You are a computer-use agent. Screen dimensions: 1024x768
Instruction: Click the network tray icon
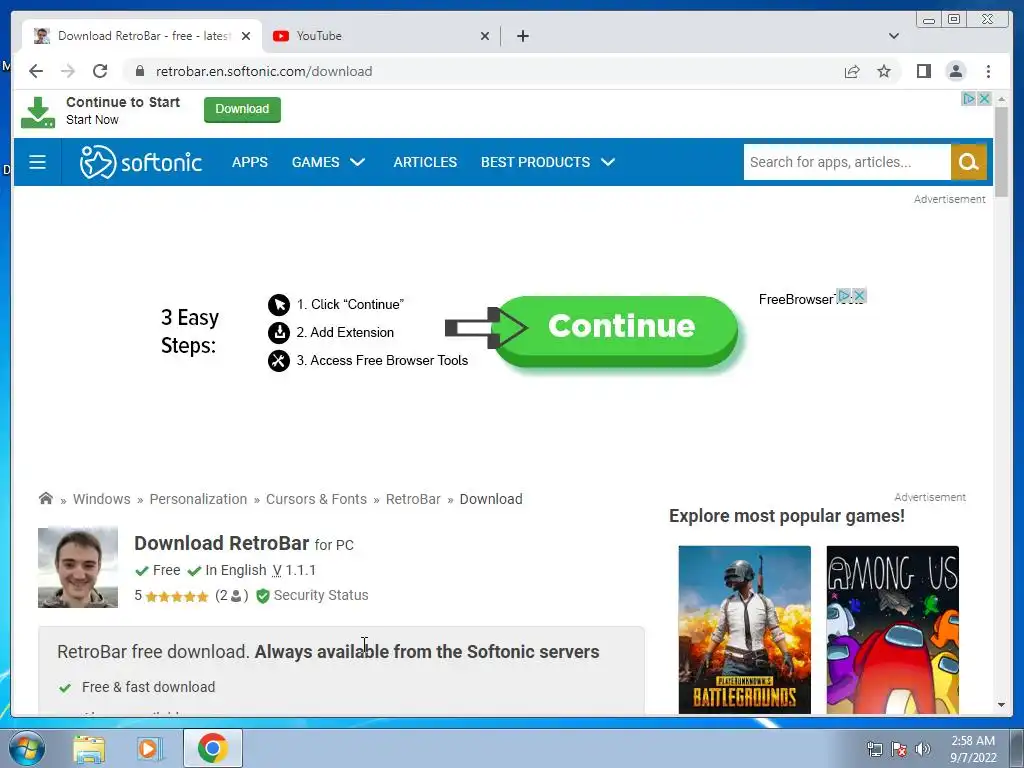[874, 749]
